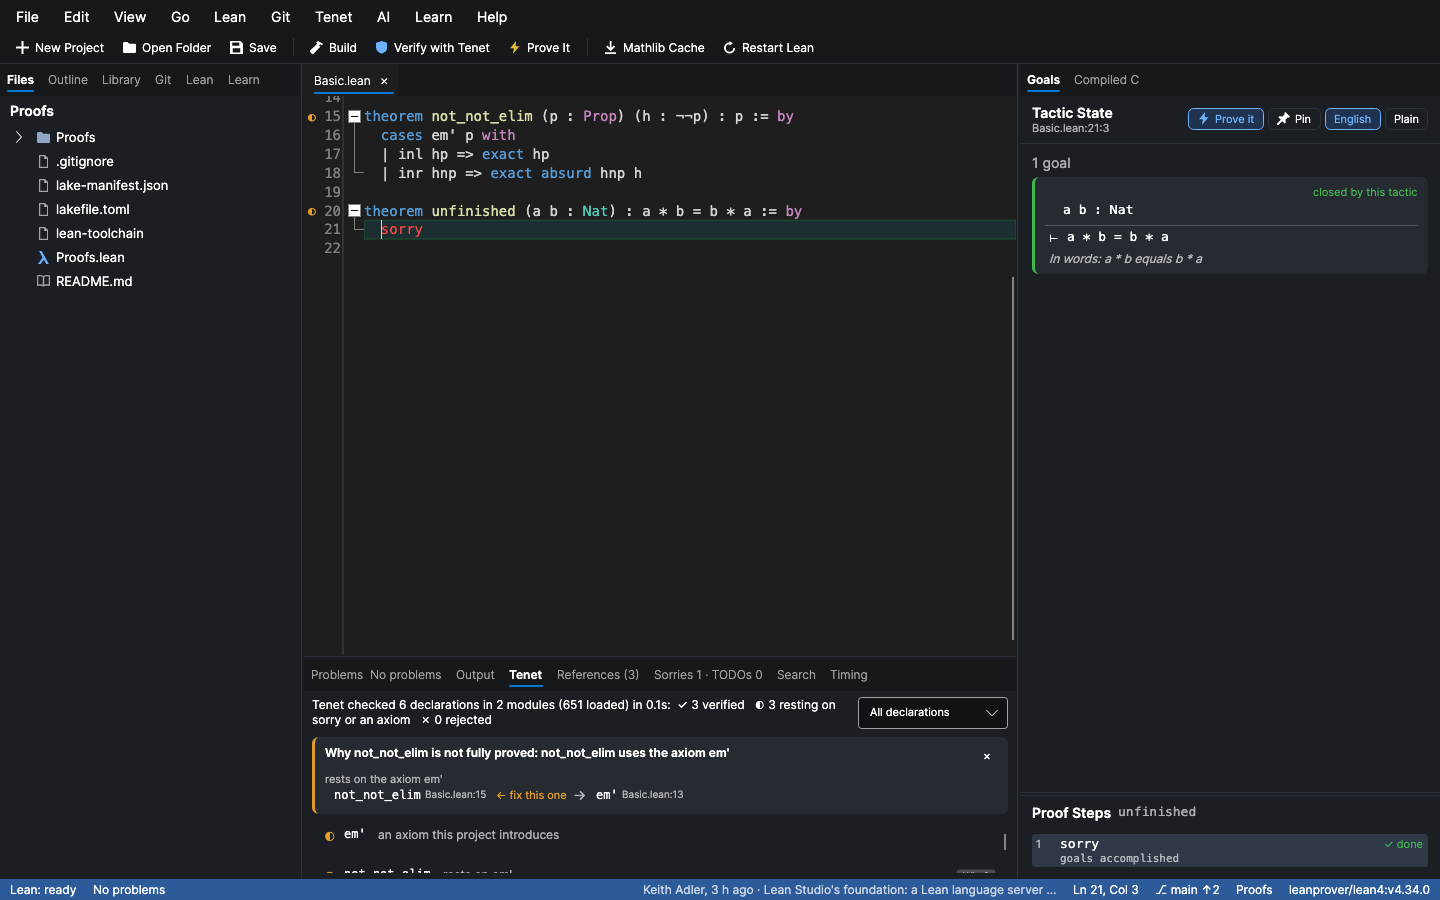Open the All declarations dropdown
Viewport: 1440px width, 900px height.
(932, 713)
